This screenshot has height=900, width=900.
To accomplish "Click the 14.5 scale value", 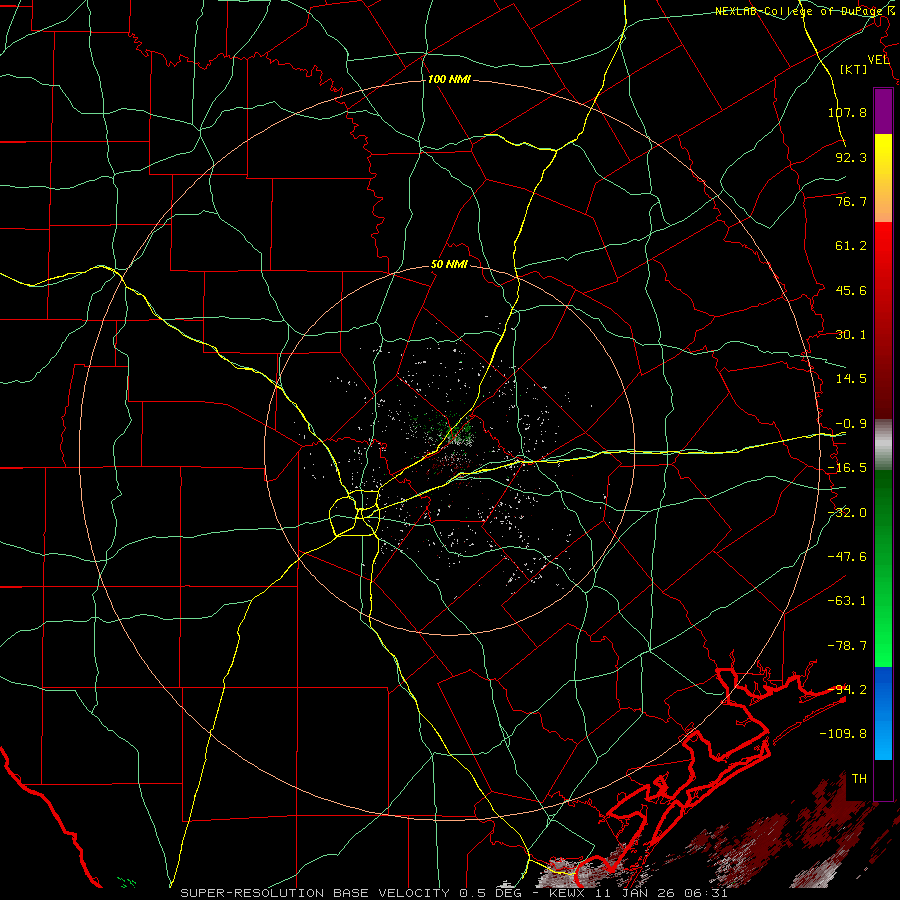I will tap(851, 379).
